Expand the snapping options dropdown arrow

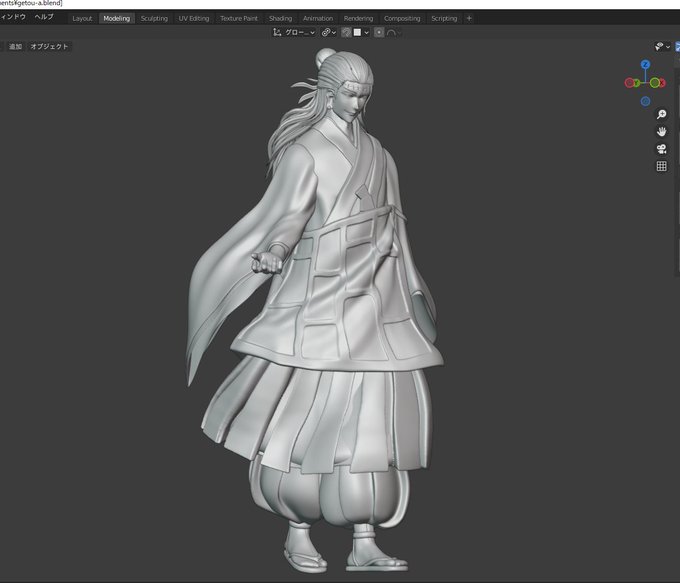[366, 33]
